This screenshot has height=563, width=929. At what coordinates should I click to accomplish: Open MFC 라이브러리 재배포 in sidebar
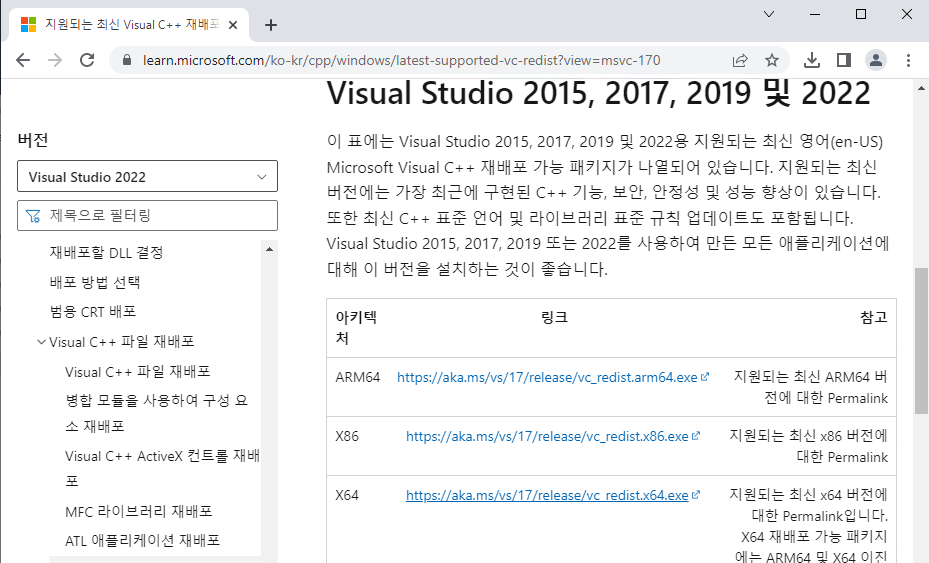click(x=139, y=511)
